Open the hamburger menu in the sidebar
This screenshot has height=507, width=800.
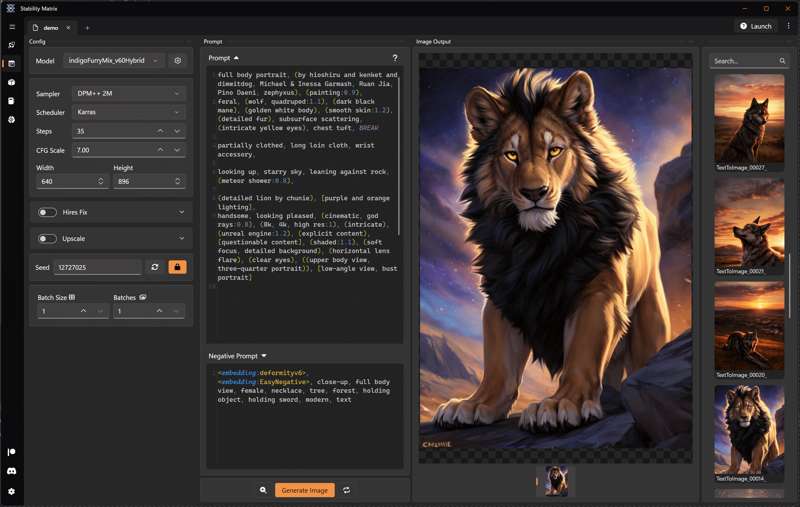pyautogui.click(x=12, y=27)
